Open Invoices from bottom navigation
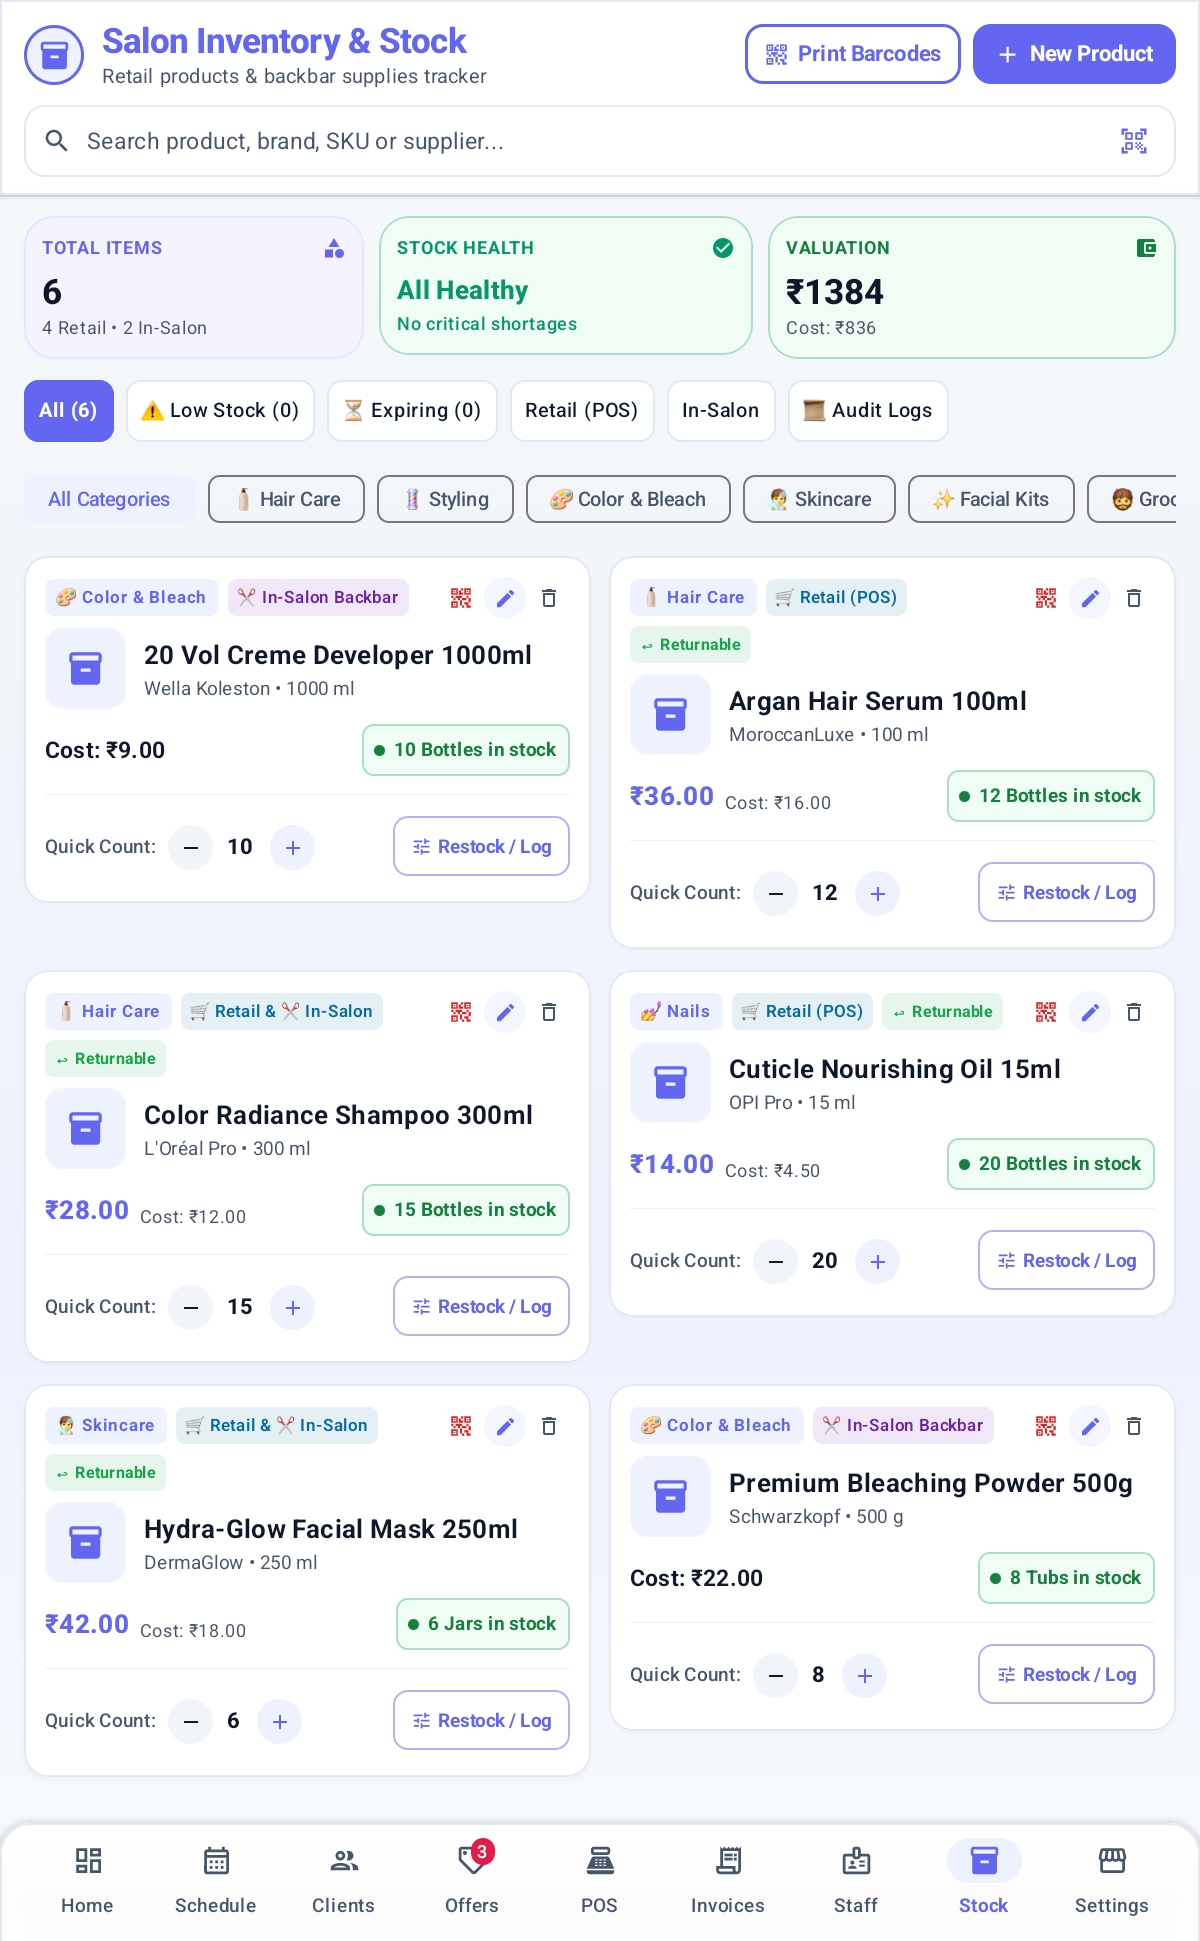The image size is (1200, 1941). (x=728, y=1880)
